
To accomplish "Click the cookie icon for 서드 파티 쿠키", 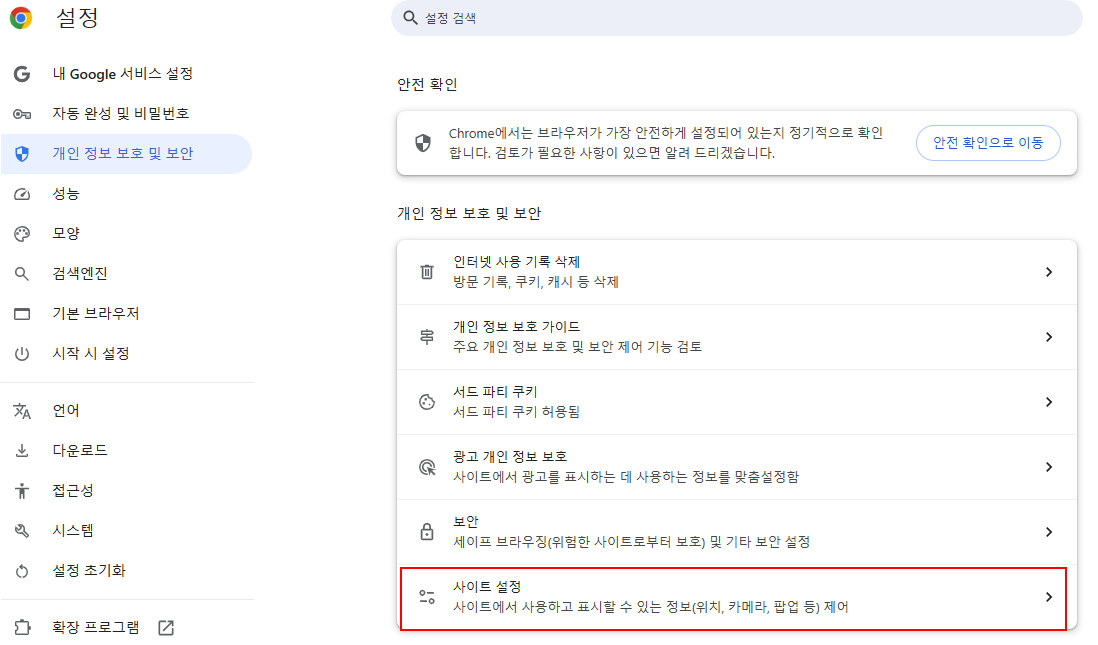I will pos(427,402).
